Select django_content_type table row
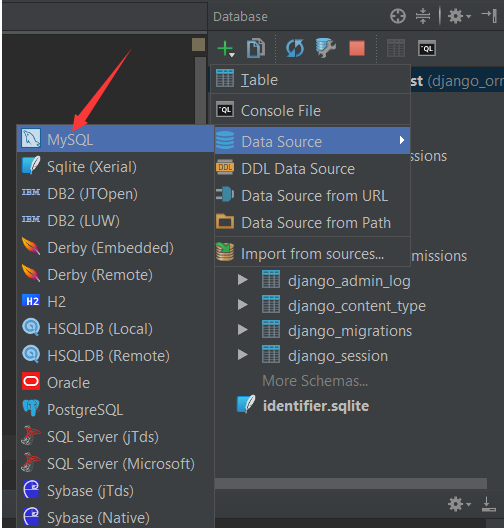Image resolution: width=504 pixels, height=529 pixels. 357,306
